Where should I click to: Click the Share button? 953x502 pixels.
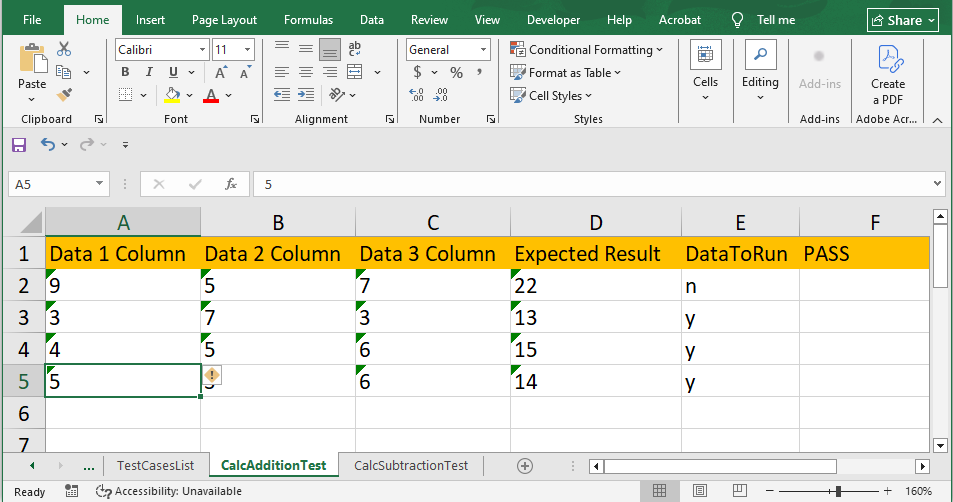point(903,20)
